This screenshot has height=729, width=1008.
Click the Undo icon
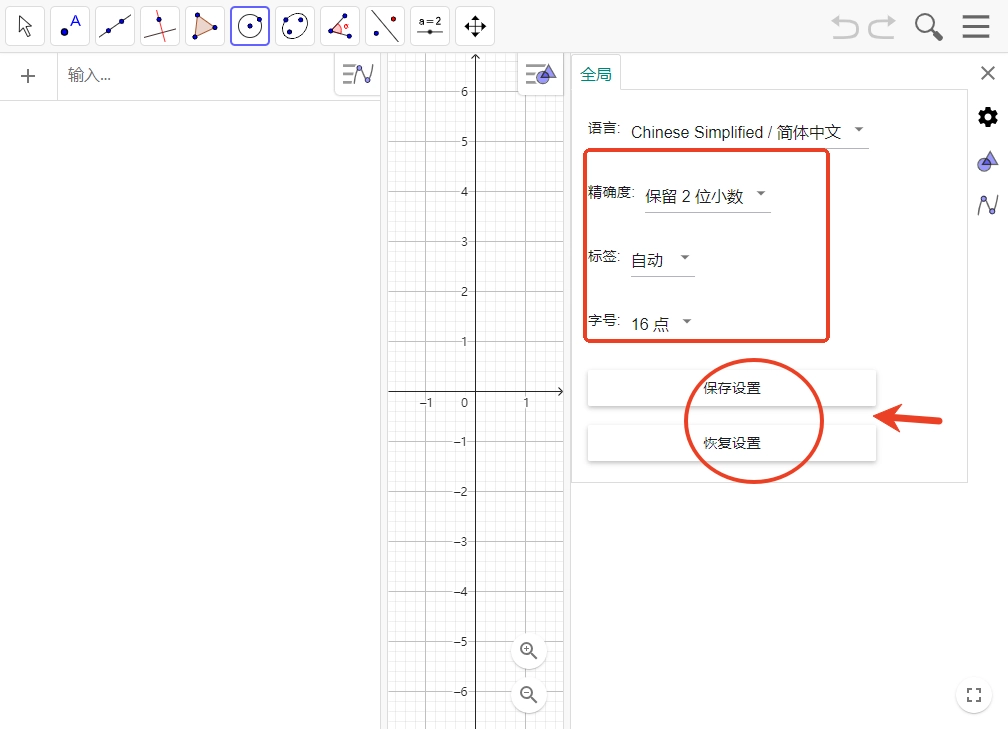click(843, 27)
